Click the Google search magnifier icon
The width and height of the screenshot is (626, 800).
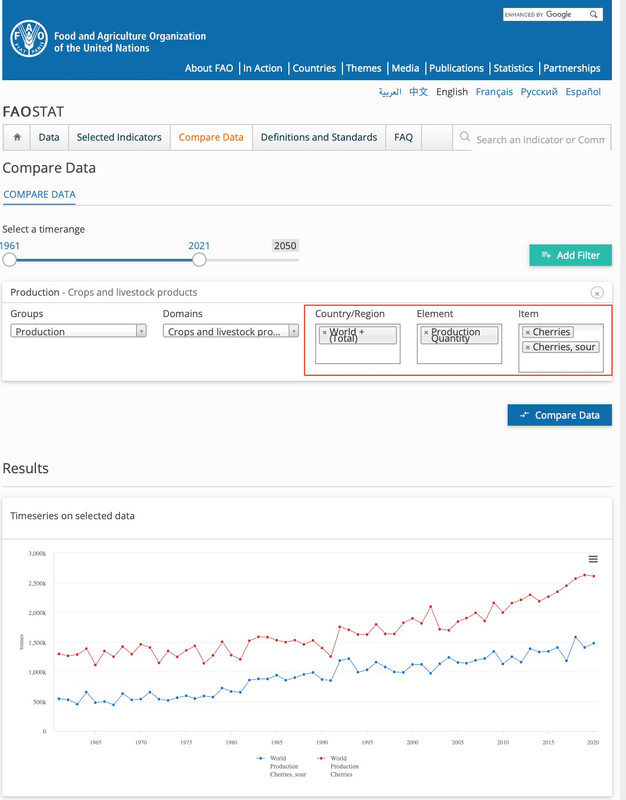click(593, 14)
